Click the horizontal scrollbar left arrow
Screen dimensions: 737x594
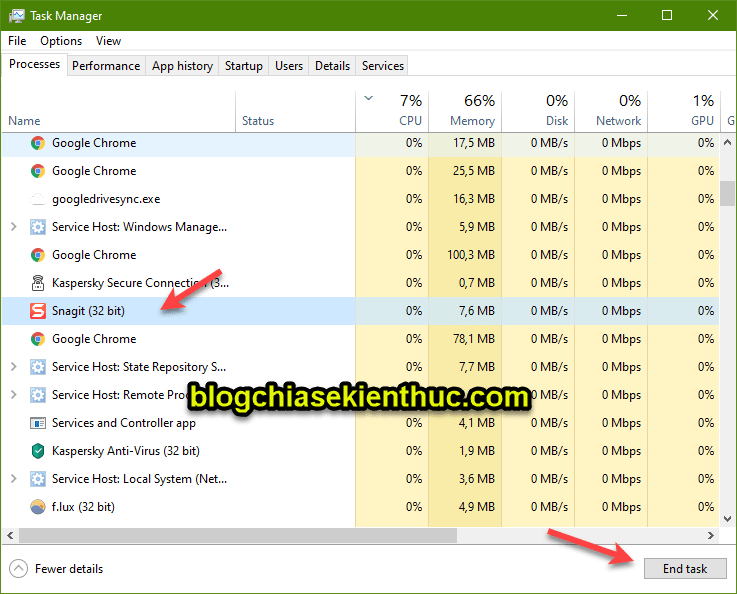(10, 535)
